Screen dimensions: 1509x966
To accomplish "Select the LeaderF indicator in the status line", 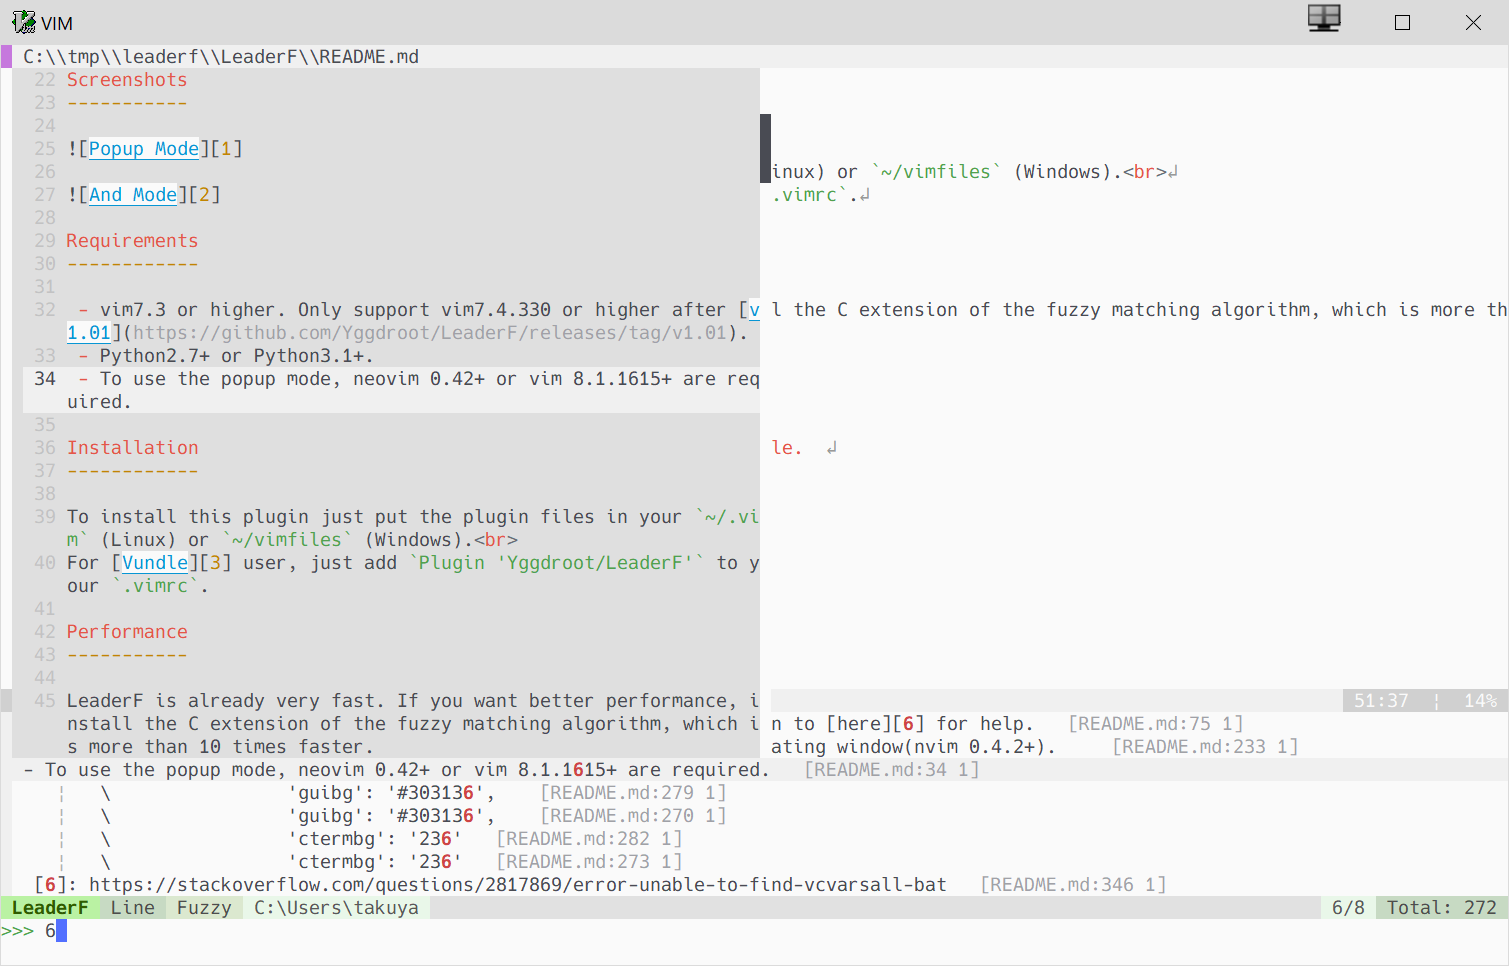I will pos(50,907).
